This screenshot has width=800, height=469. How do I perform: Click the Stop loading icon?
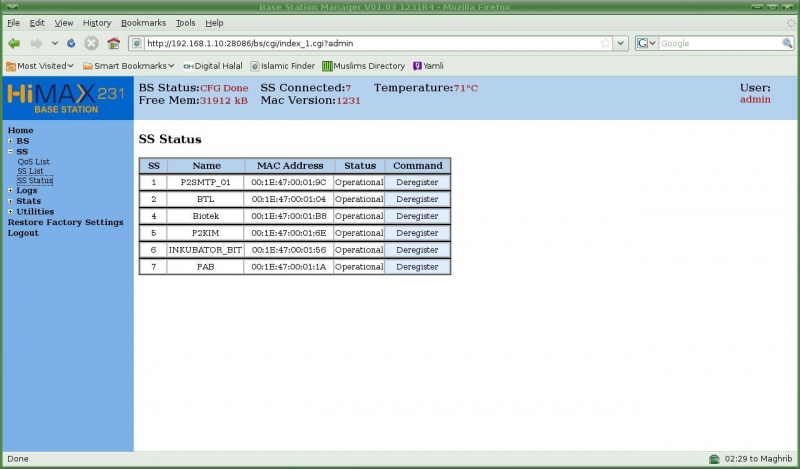click(91, 43)
